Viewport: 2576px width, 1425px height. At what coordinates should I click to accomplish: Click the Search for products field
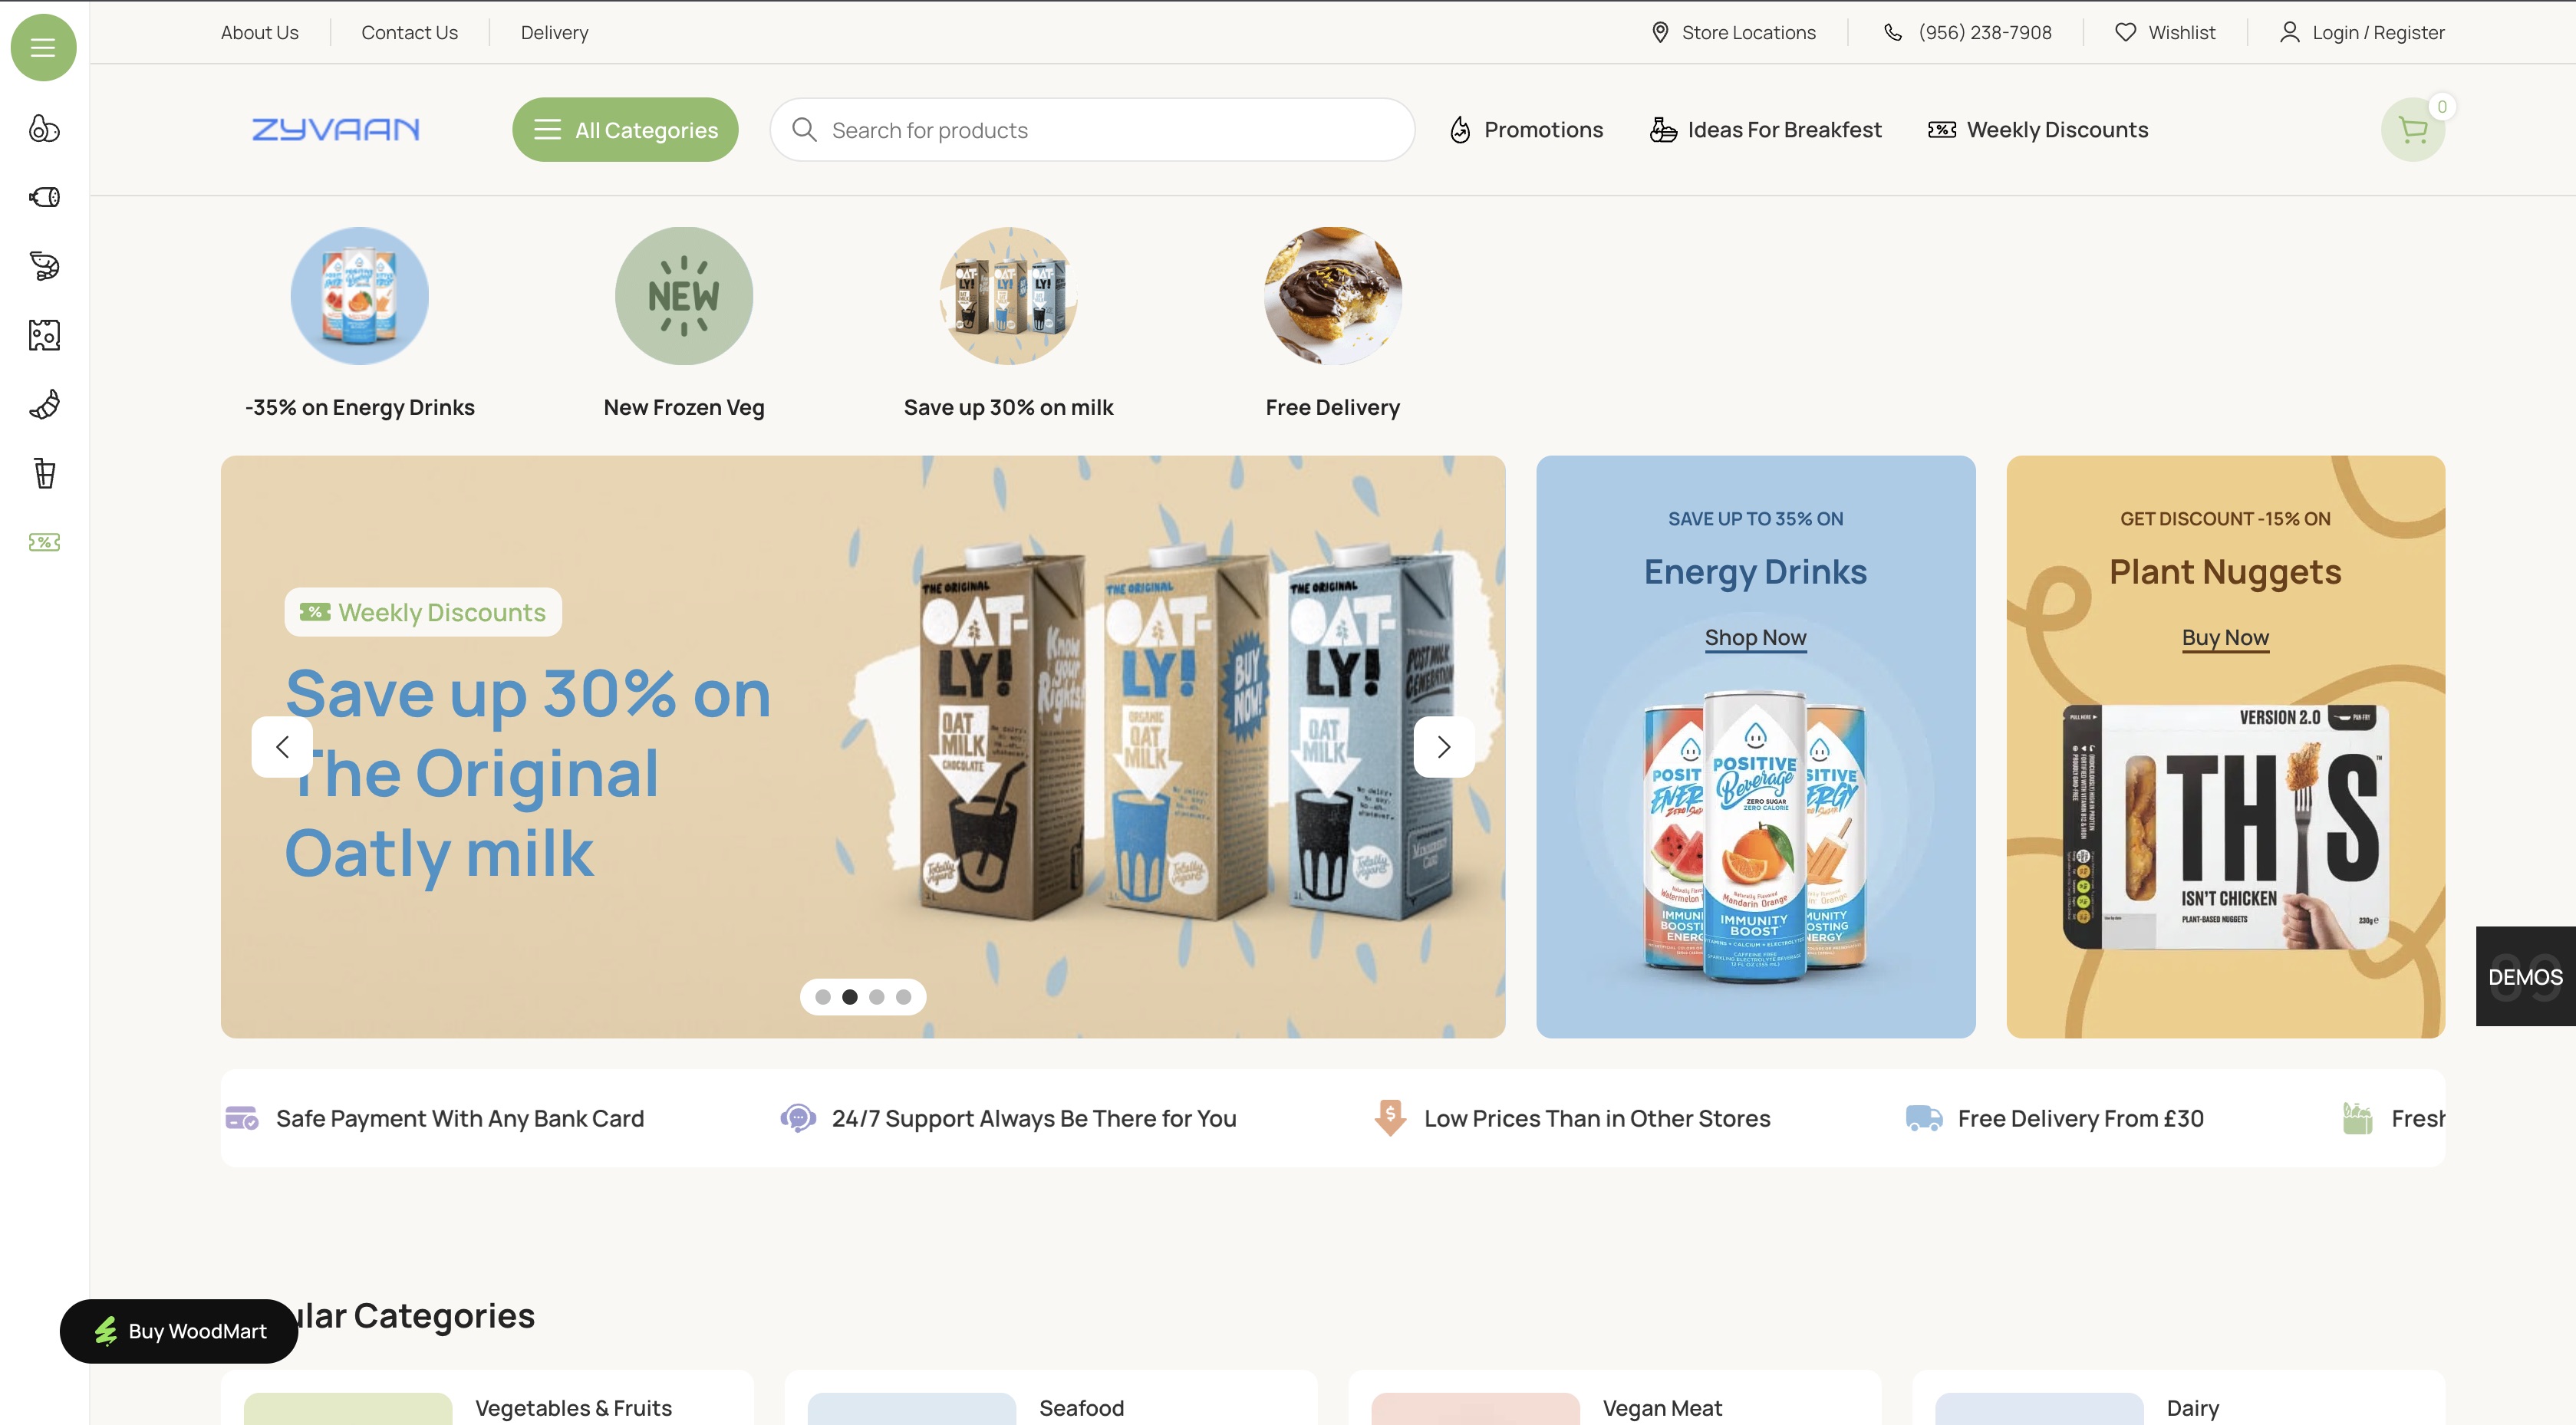(x=1092, y=130)
